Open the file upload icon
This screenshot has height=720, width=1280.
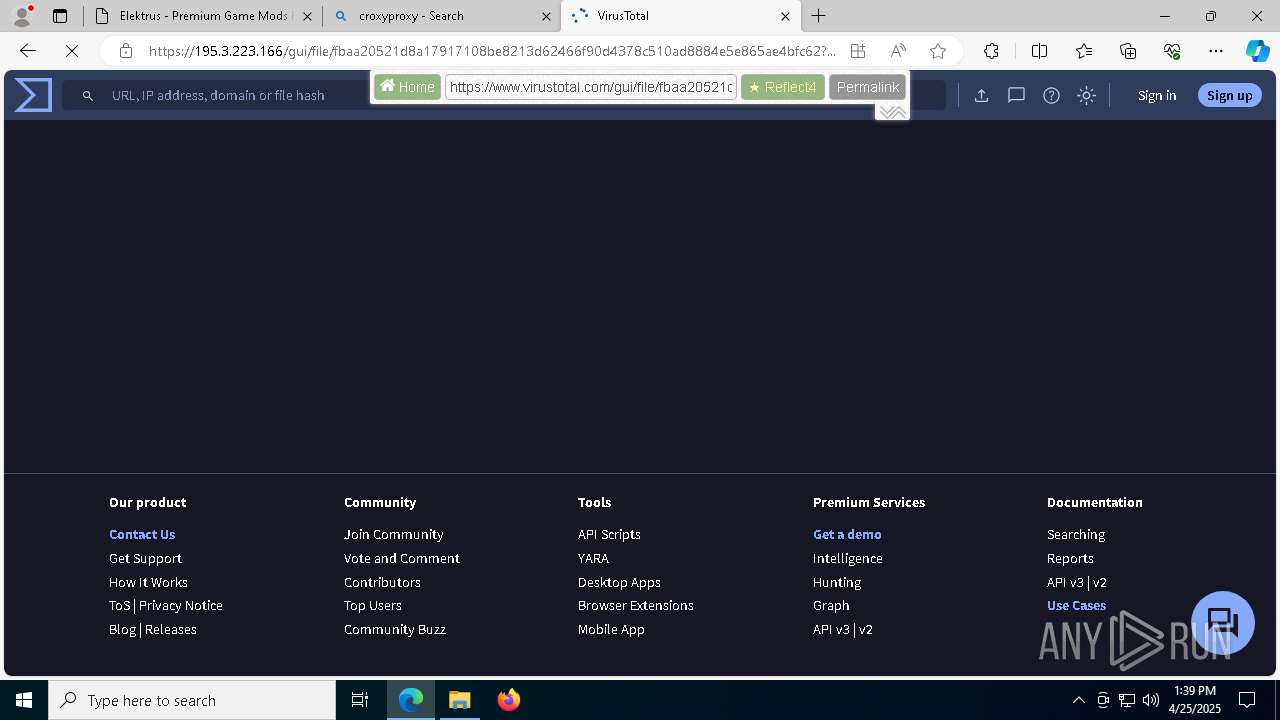pos(982,95)
